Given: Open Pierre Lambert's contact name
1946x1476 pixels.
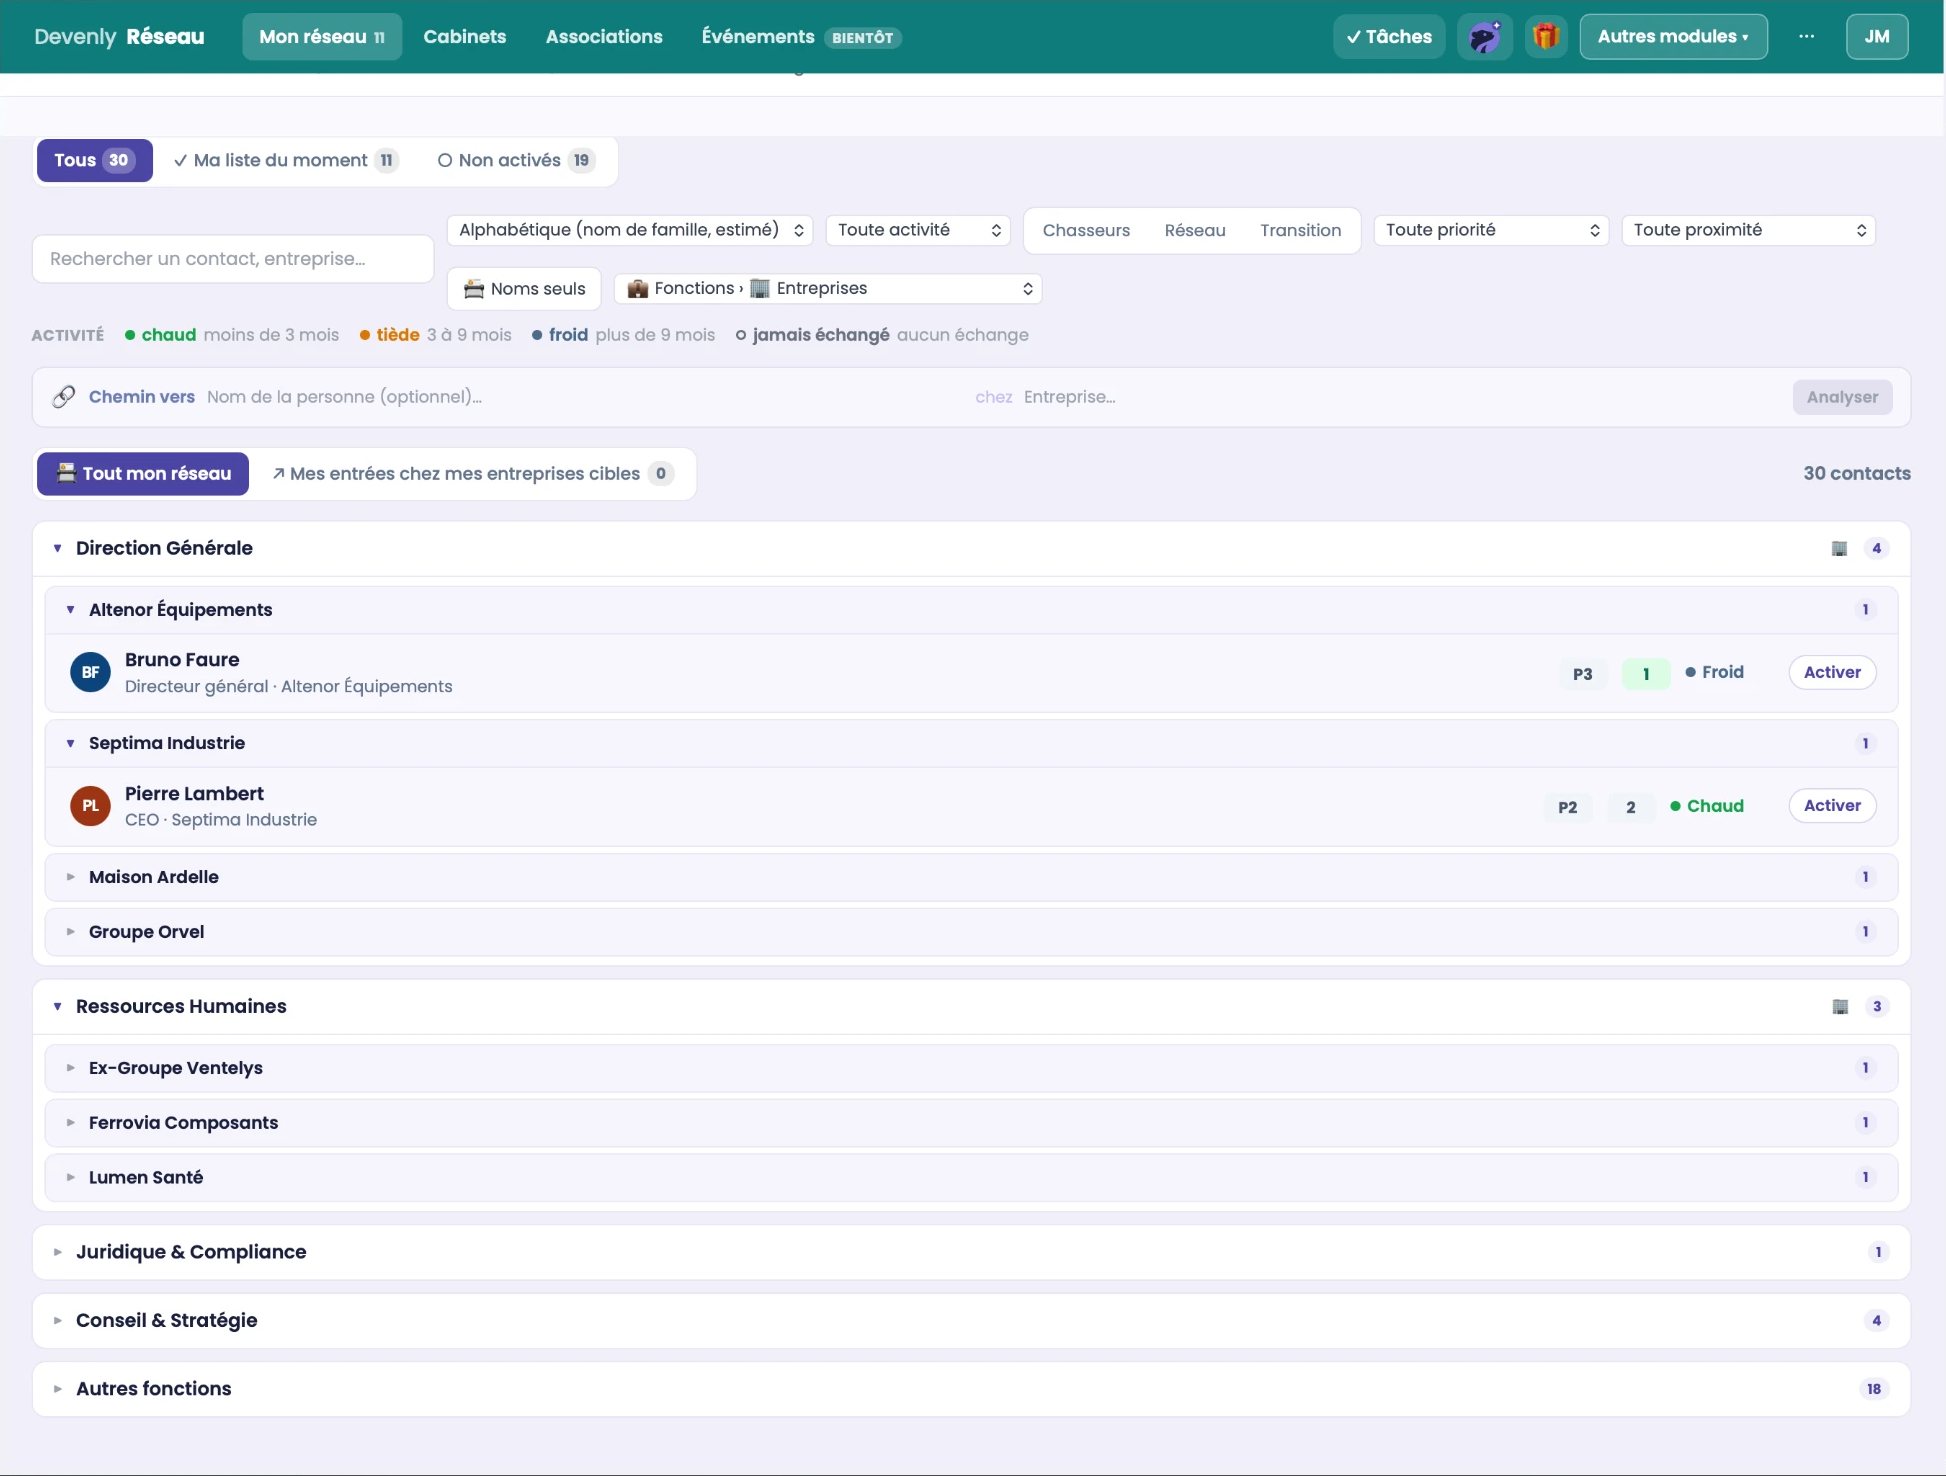Looking at the screenshot, I should coord(194,794).
